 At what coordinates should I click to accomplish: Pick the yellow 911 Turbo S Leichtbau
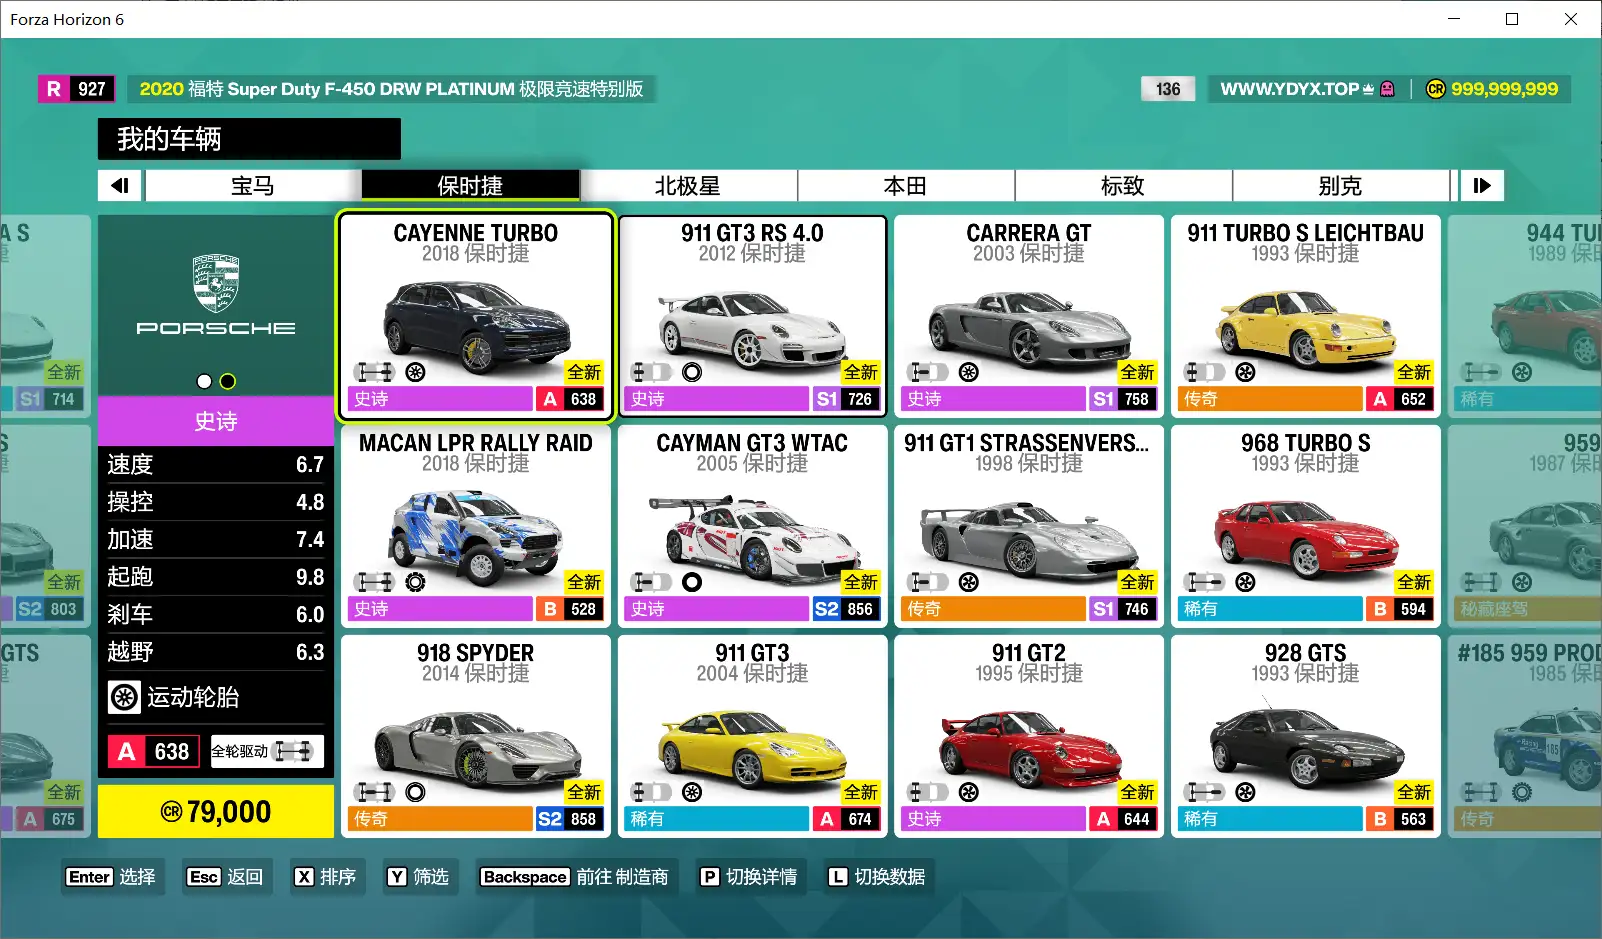(x=1305, y=316)
